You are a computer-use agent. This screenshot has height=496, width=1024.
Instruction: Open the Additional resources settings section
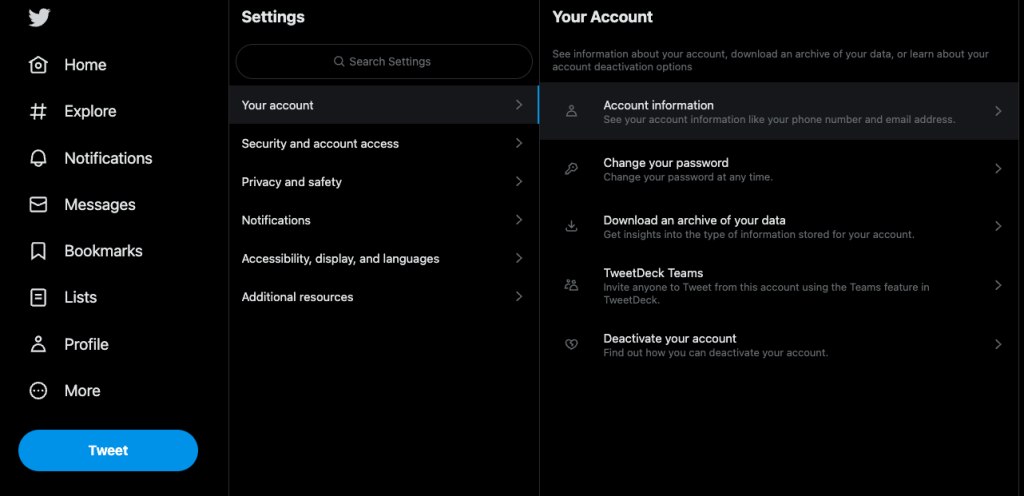click(297, 297)
